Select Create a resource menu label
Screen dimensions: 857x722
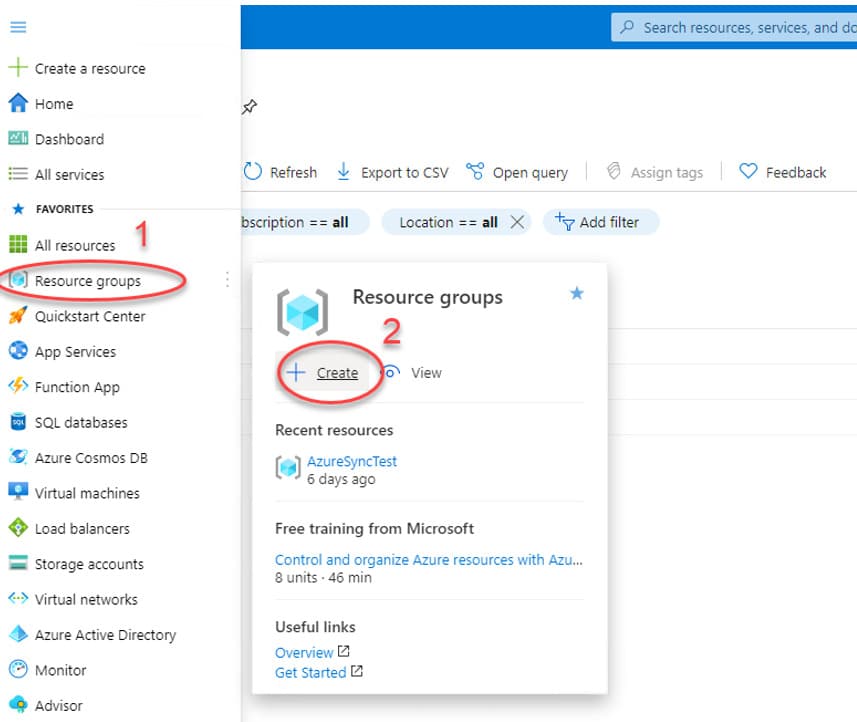[x=90, y=68]
